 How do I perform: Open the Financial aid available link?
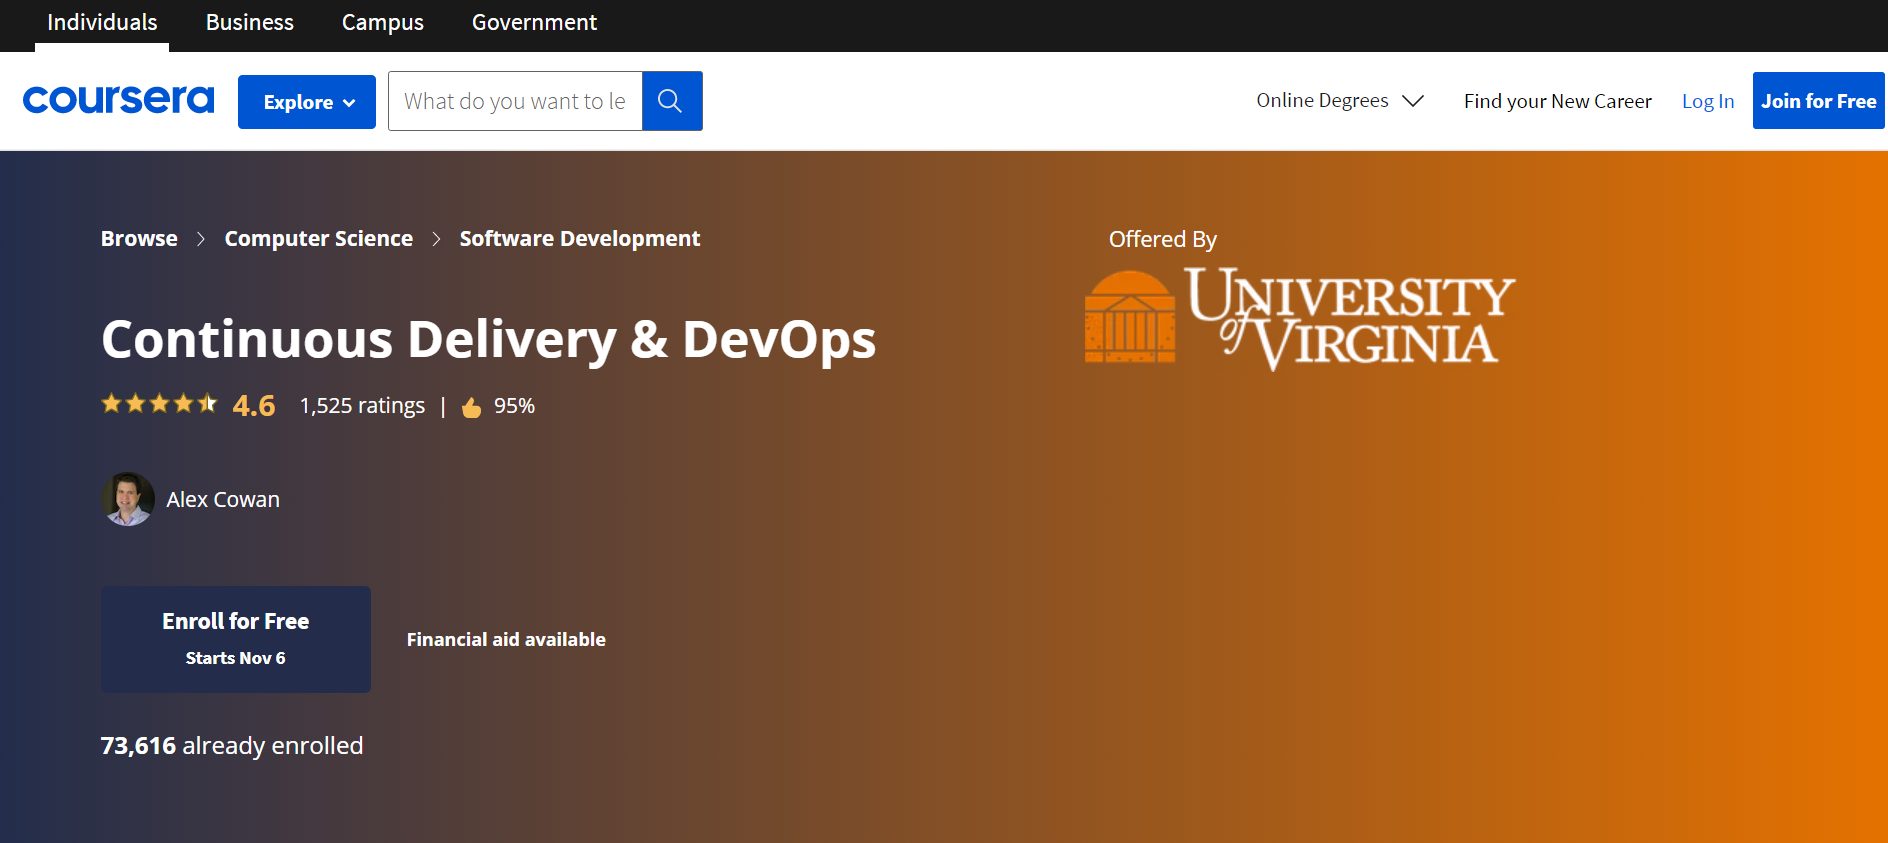coord(506,639)
